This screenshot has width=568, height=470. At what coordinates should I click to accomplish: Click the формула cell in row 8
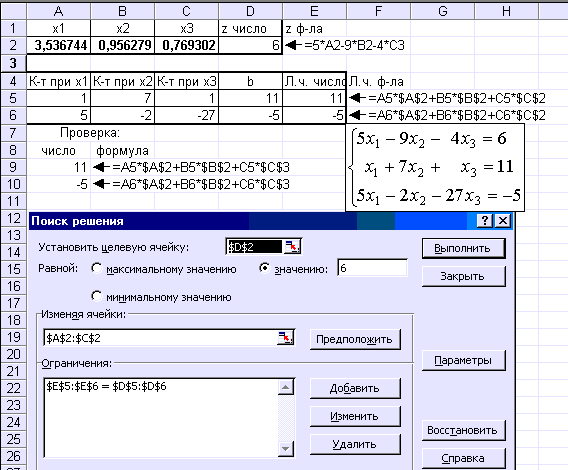(122, 150)
